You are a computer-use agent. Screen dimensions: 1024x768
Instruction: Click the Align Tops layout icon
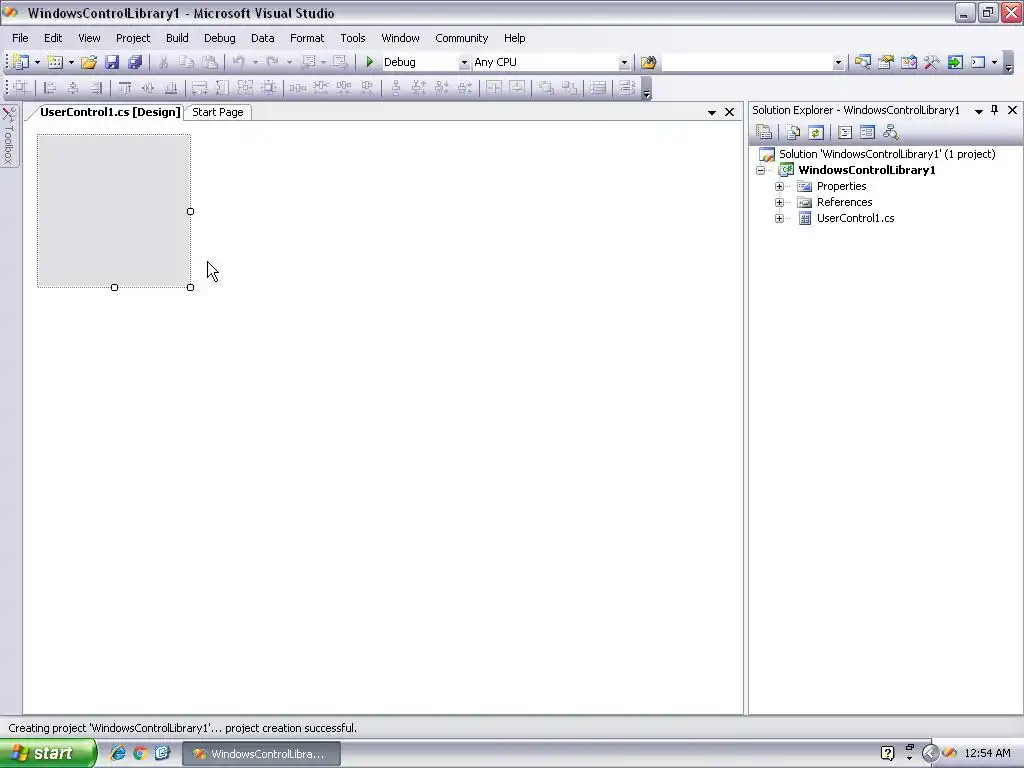[124, 88]
